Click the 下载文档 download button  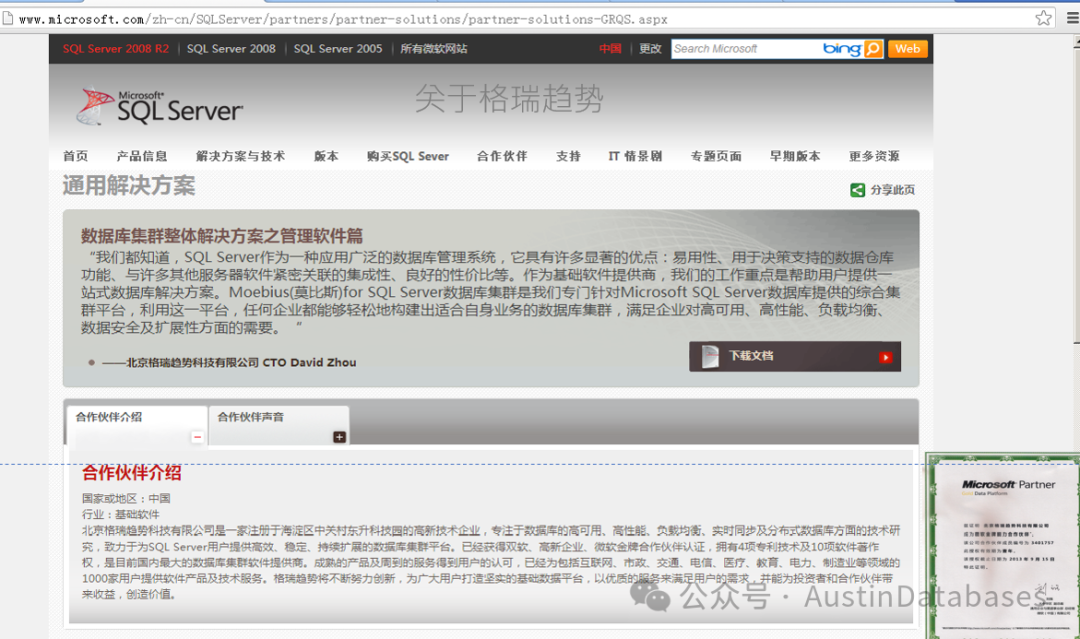795,357
